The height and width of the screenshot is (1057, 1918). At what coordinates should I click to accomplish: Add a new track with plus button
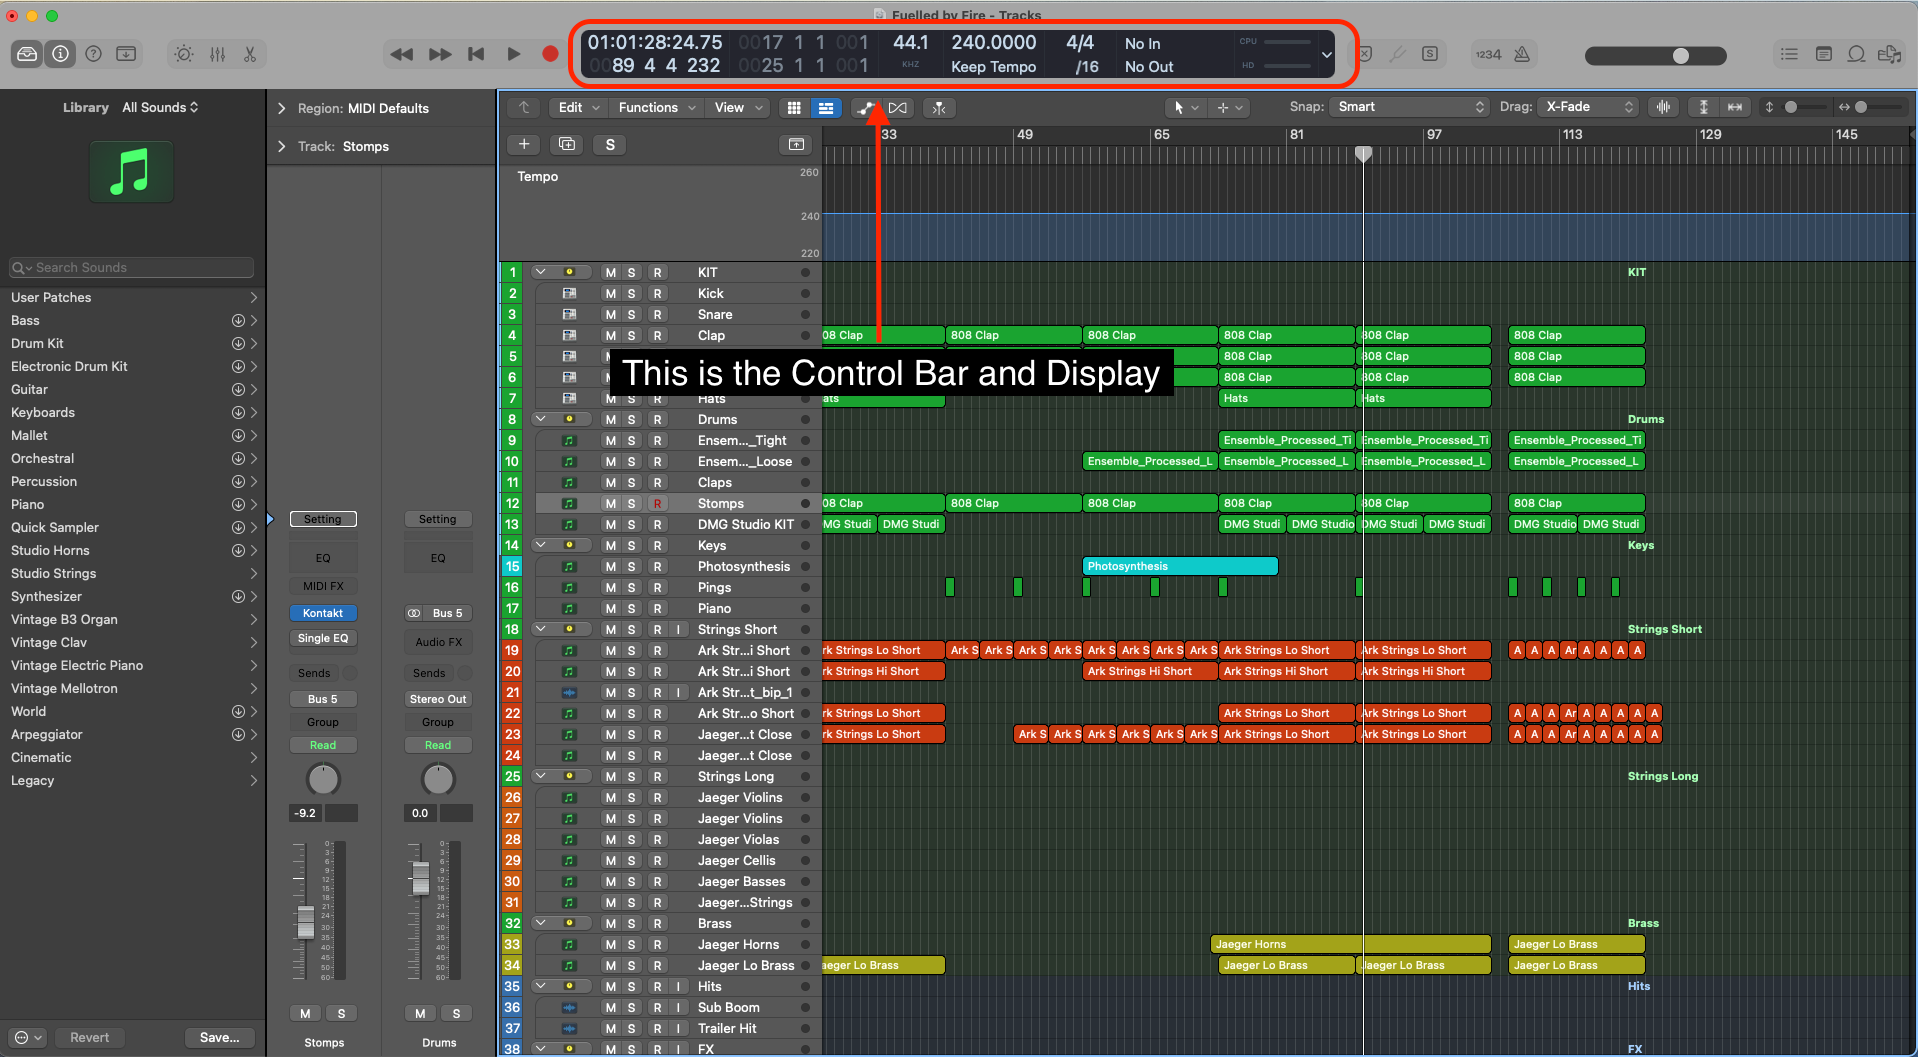tap(524, 145)
